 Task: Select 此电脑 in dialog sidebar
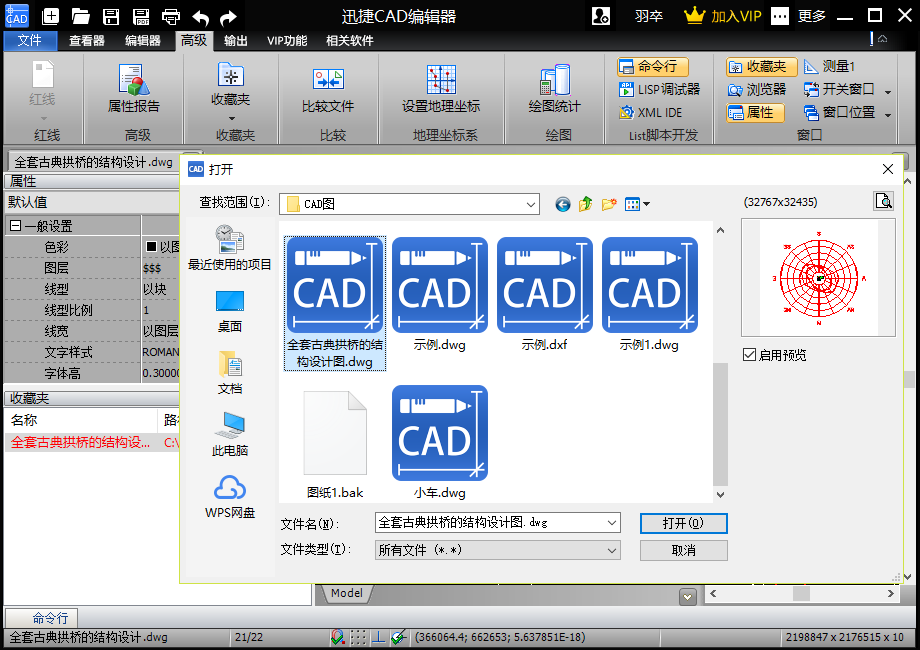[229, 435]
